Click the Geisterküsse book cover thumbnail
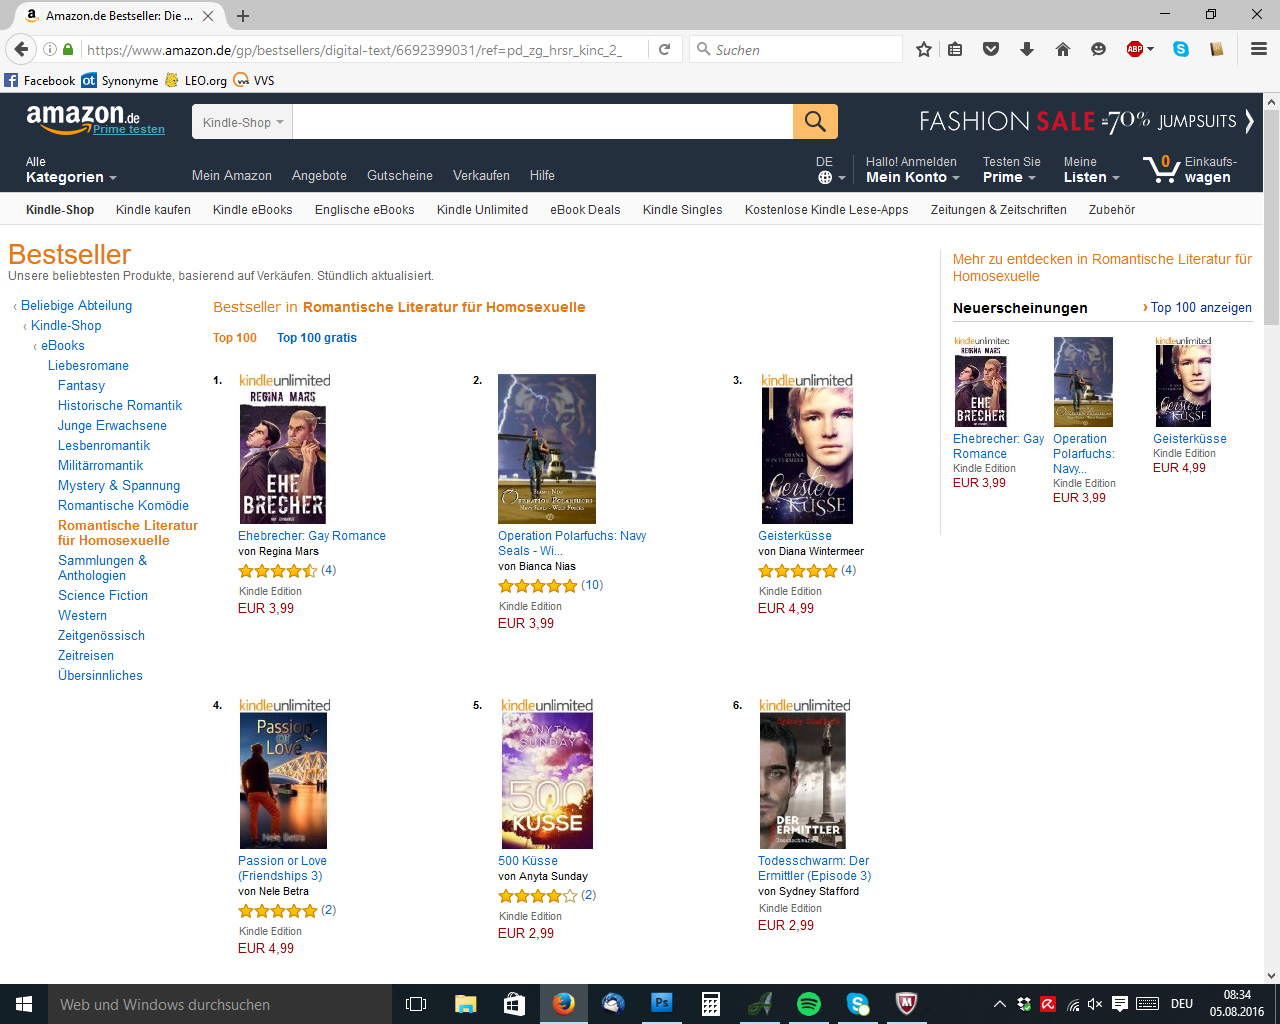Viewport: 1280px width, 1024px height. pyautogui.click(x=807, y=455)
